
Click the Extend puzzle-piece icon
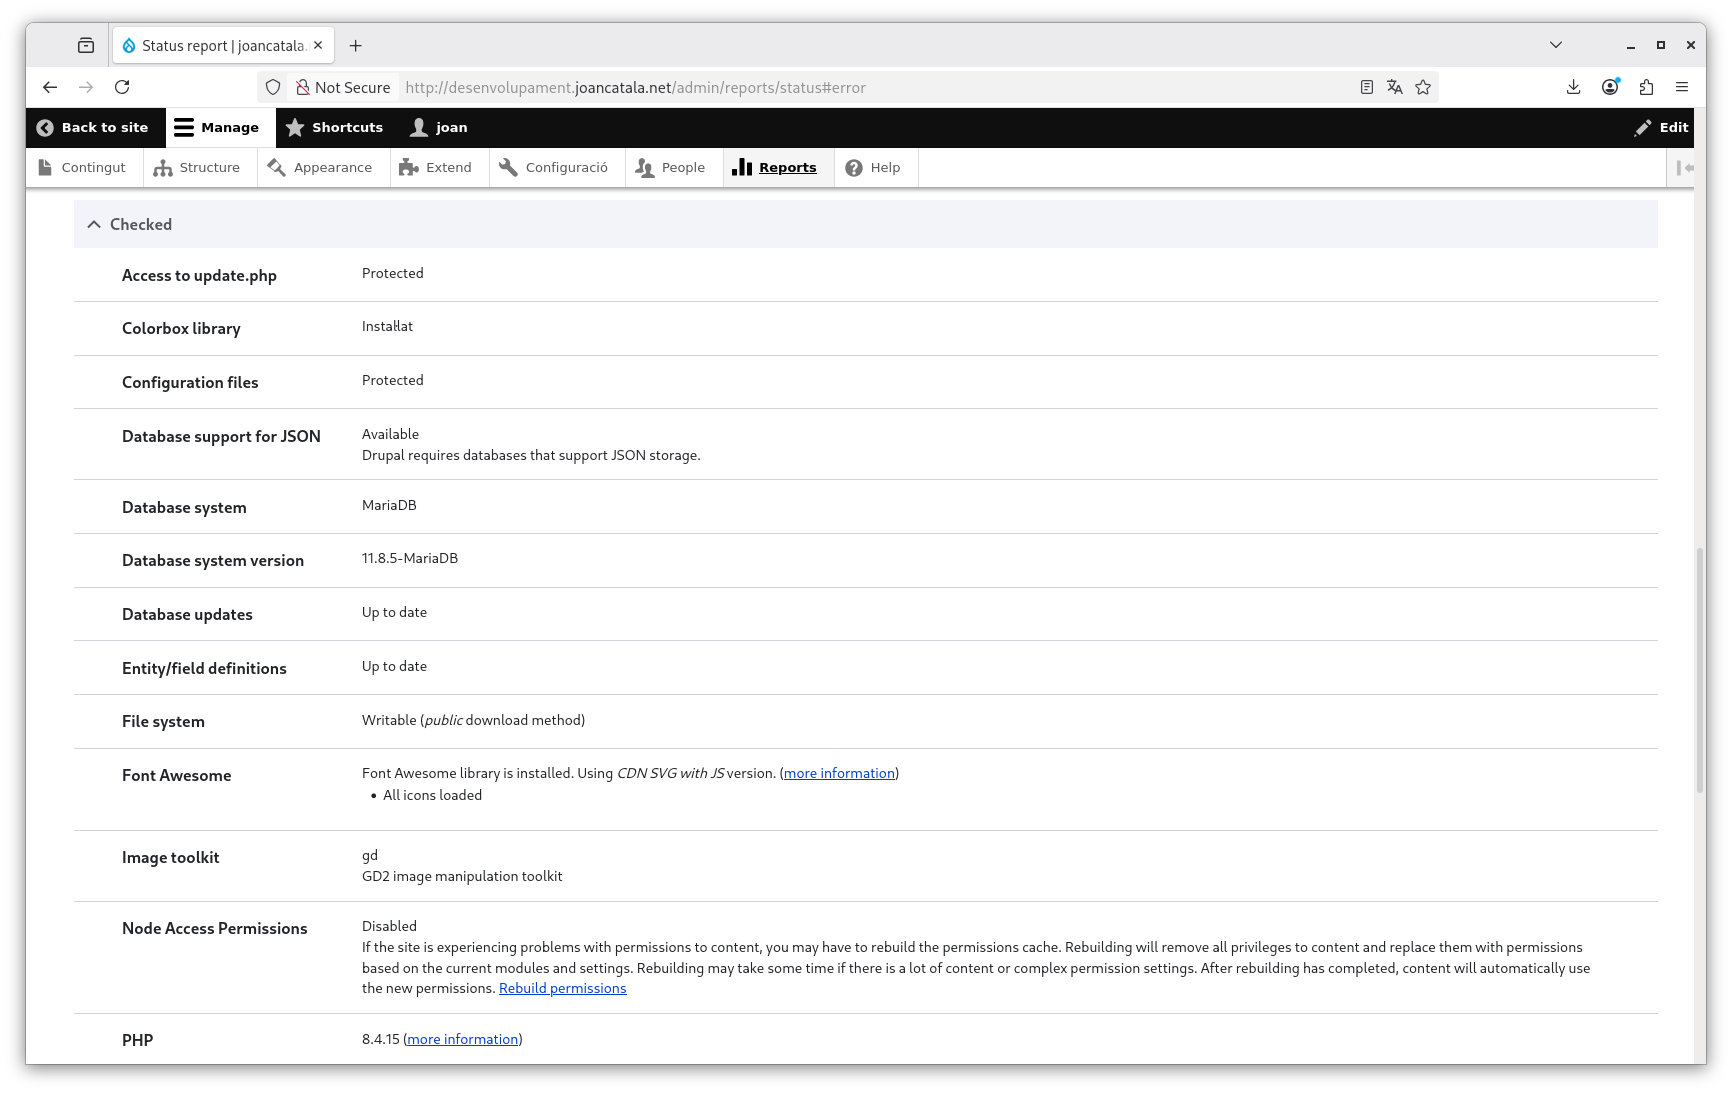pos(409,167)
